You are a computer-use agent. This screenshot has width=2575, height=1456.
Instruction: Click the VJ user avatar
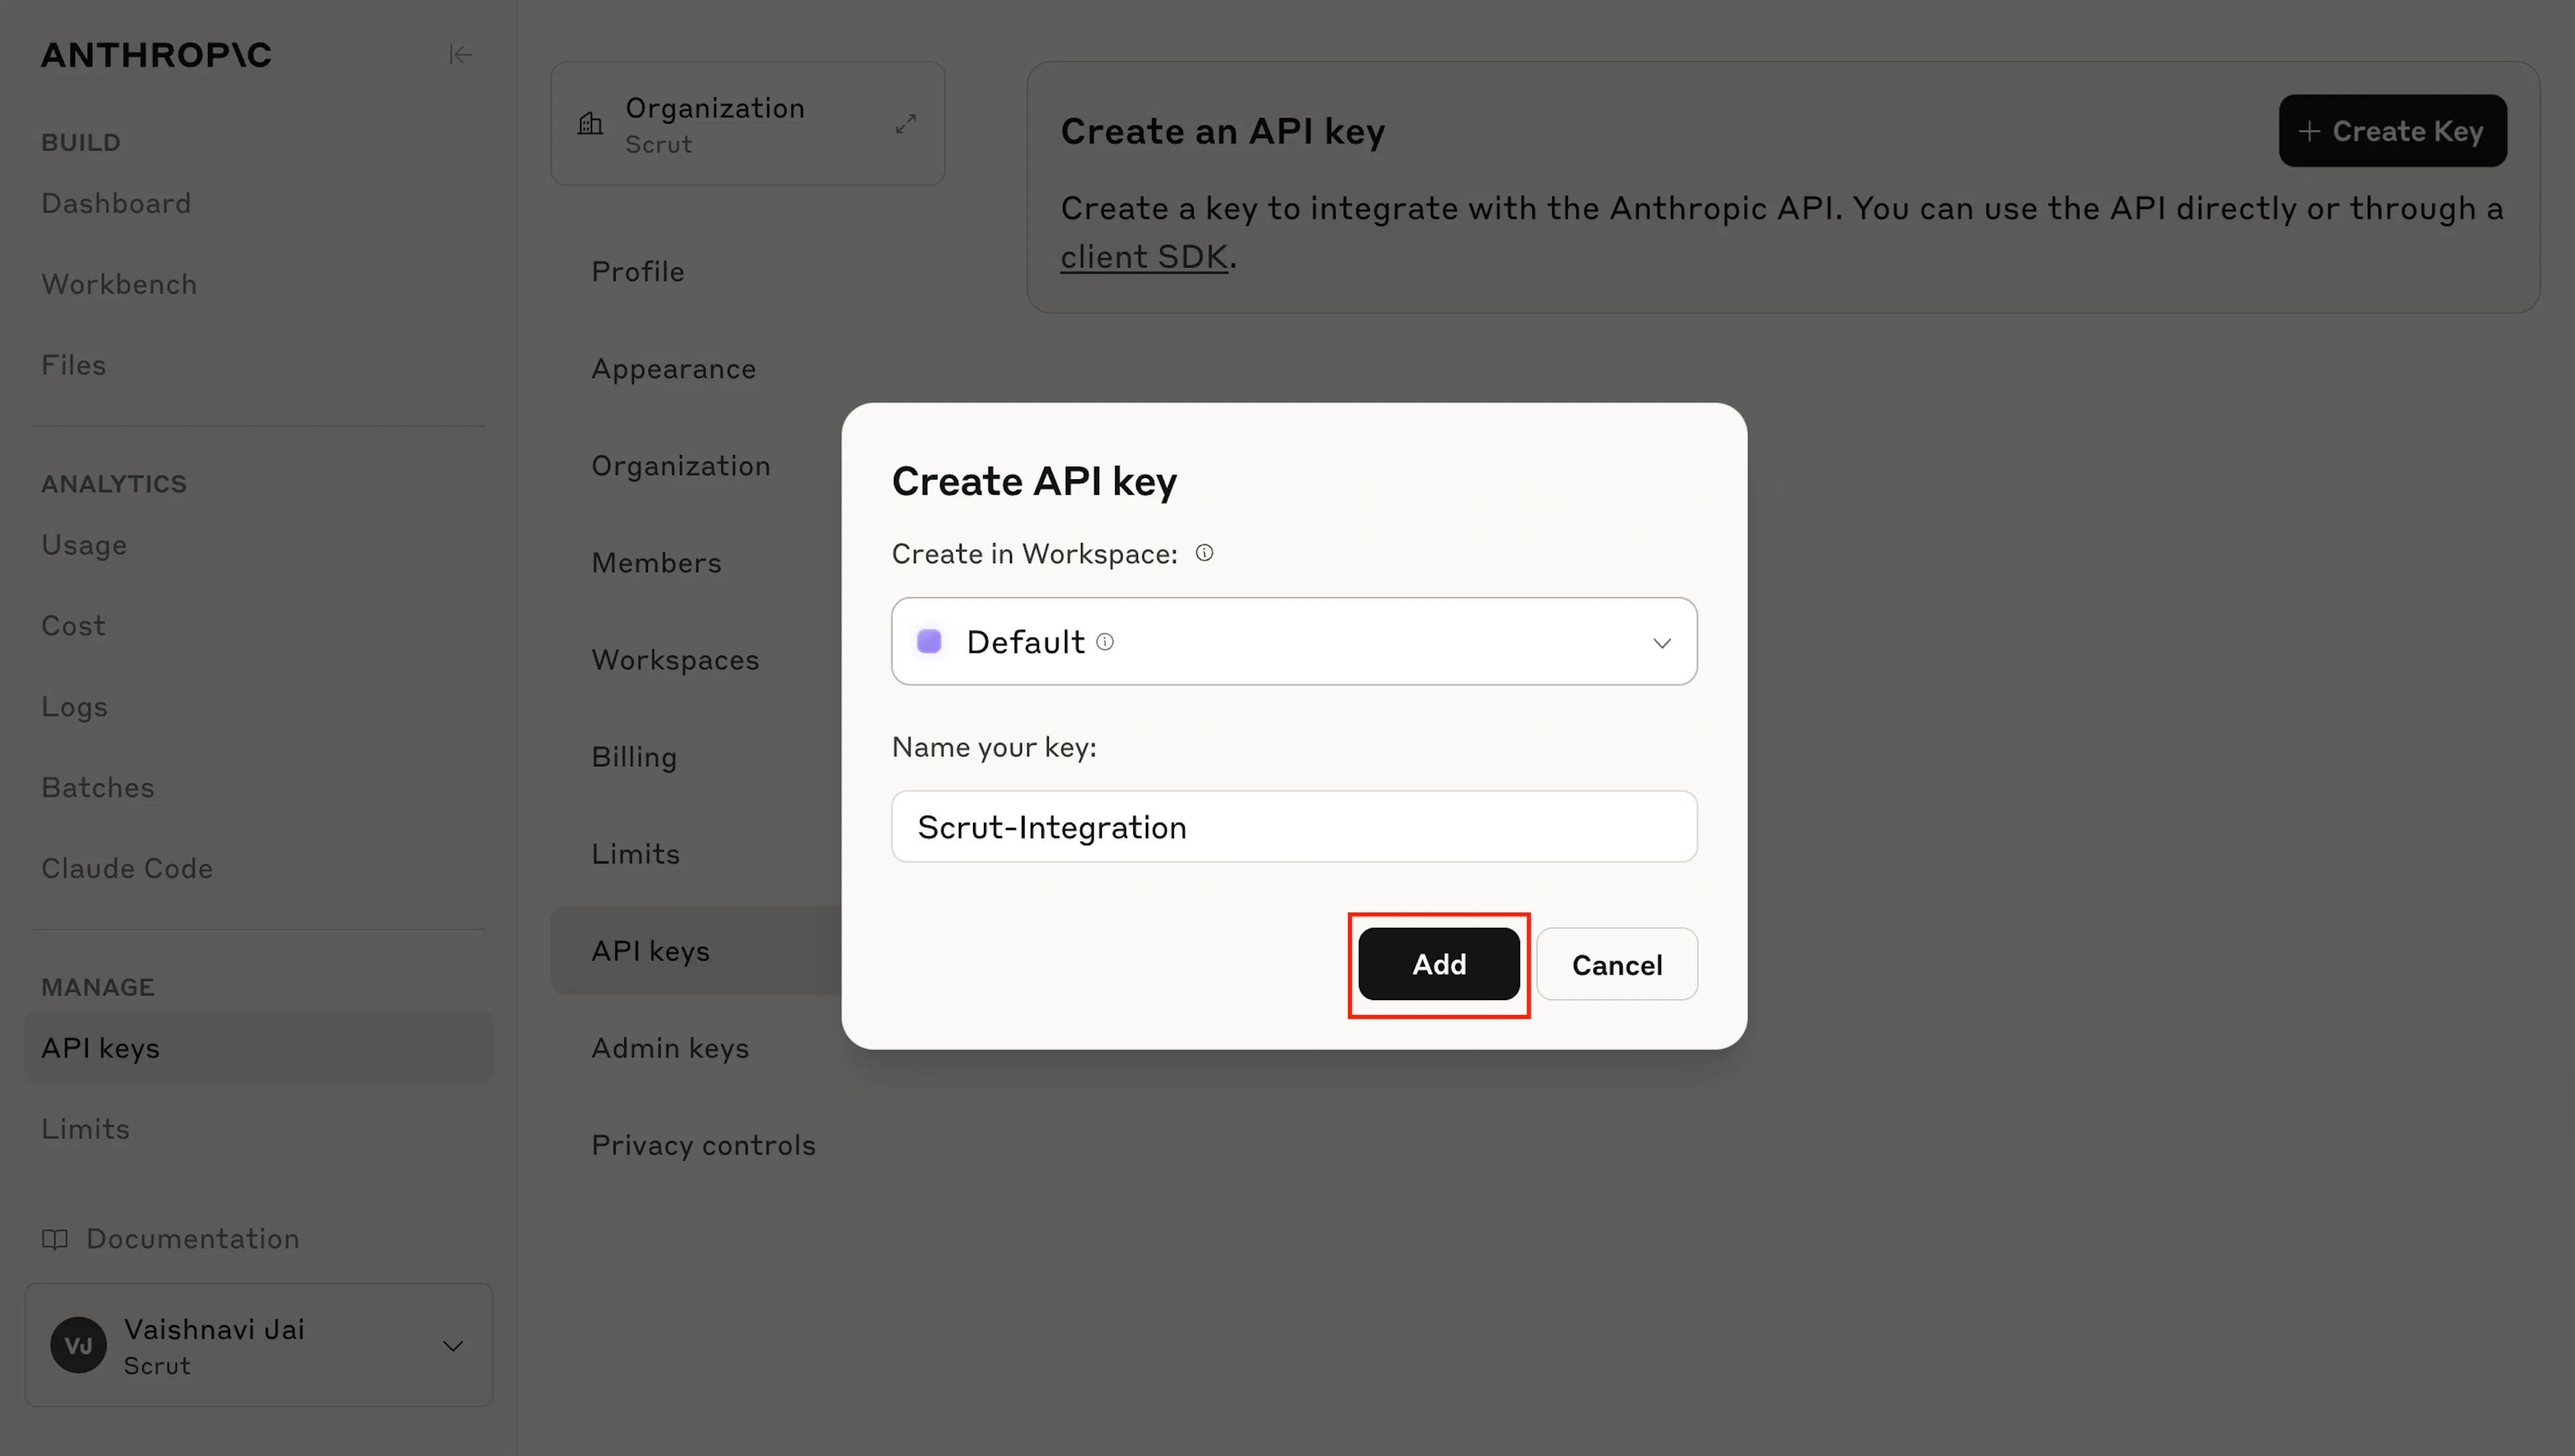[x=79, y=1345]
